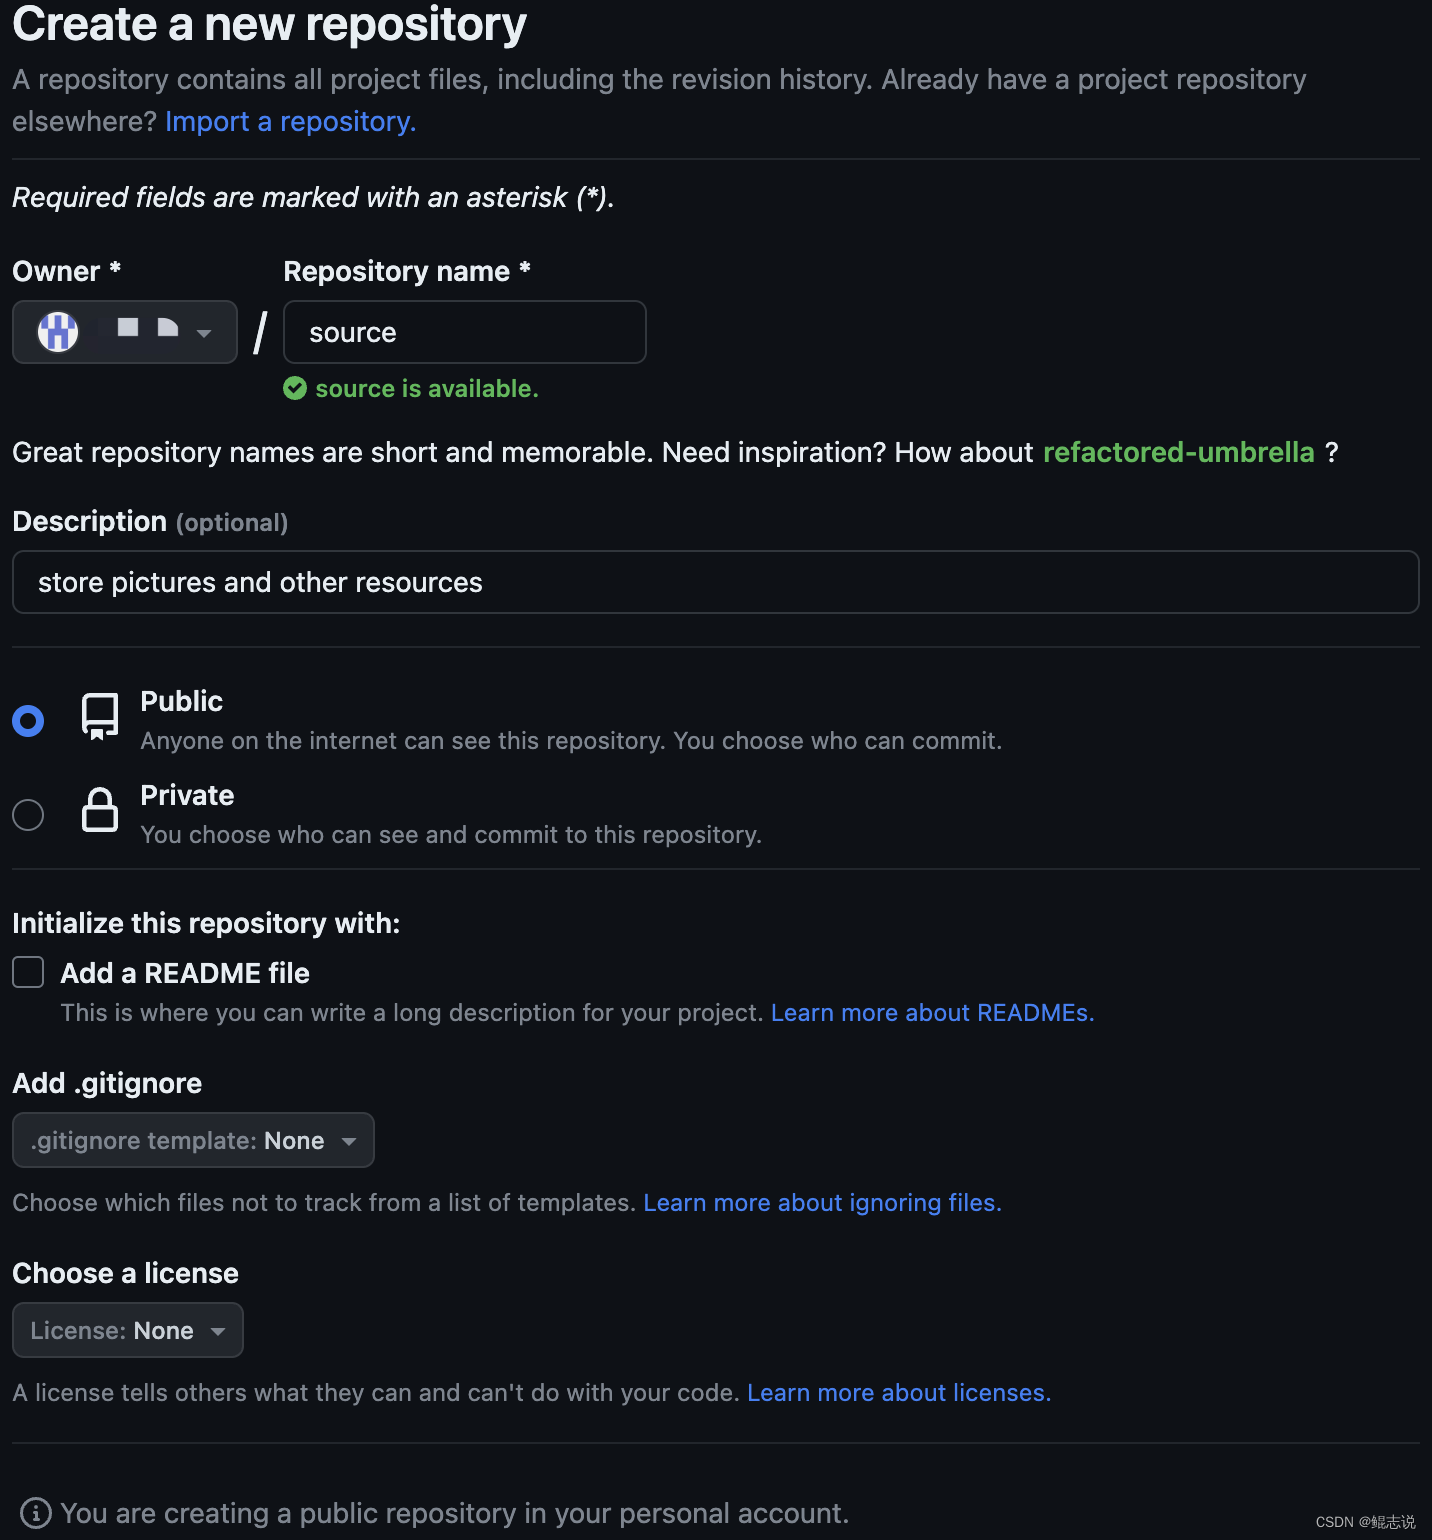
Task: Use suggested name refactored-umbrella
Action: click(1178, 452)
